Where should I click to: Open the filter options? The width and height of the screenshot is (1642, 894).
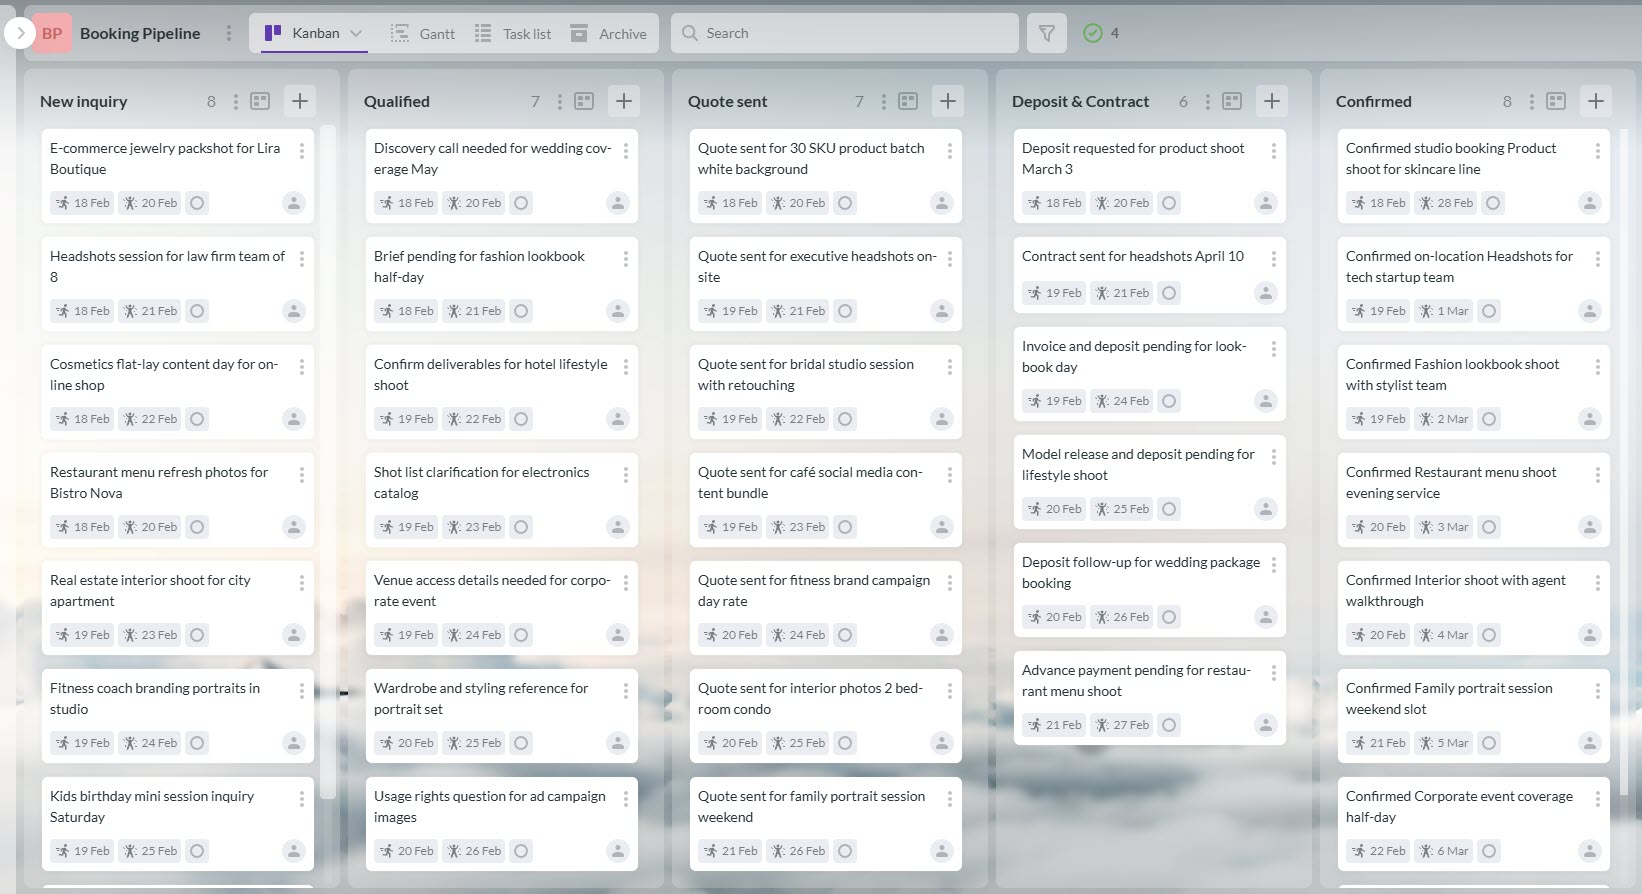(1047, 33)
